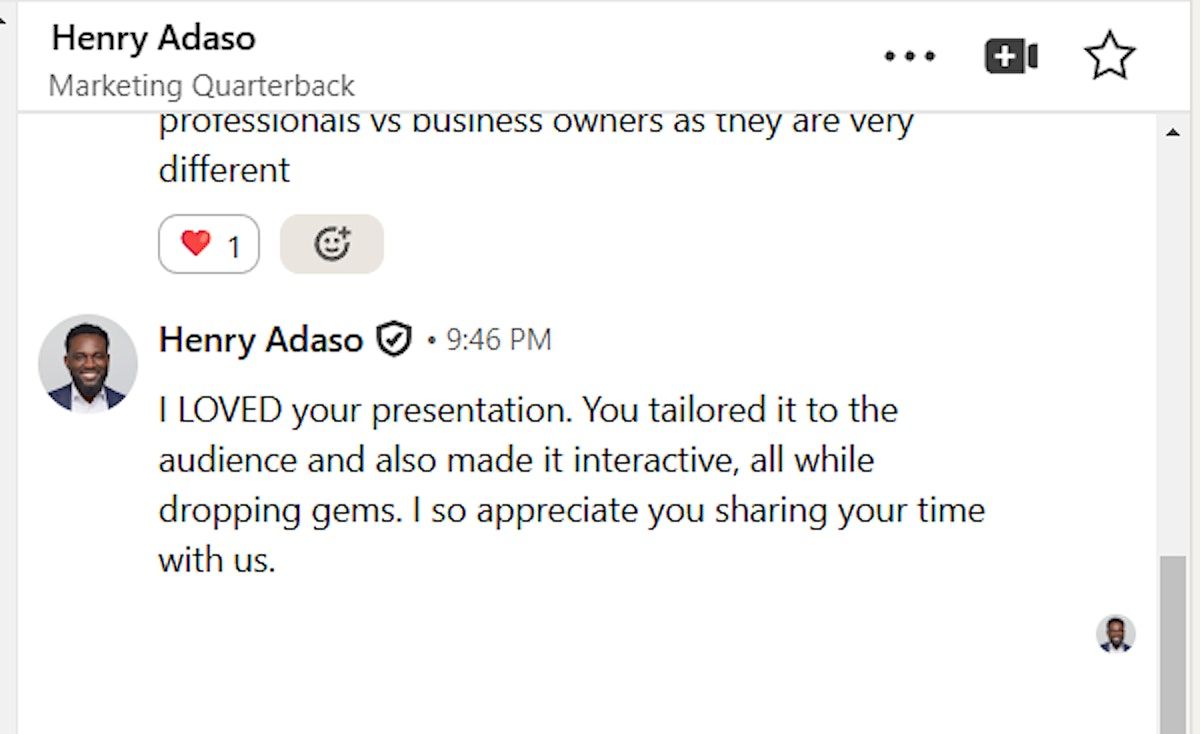This screenshot has width=1200, height=734.
Task: Click the "with us." line of the message
Action: 216,560
